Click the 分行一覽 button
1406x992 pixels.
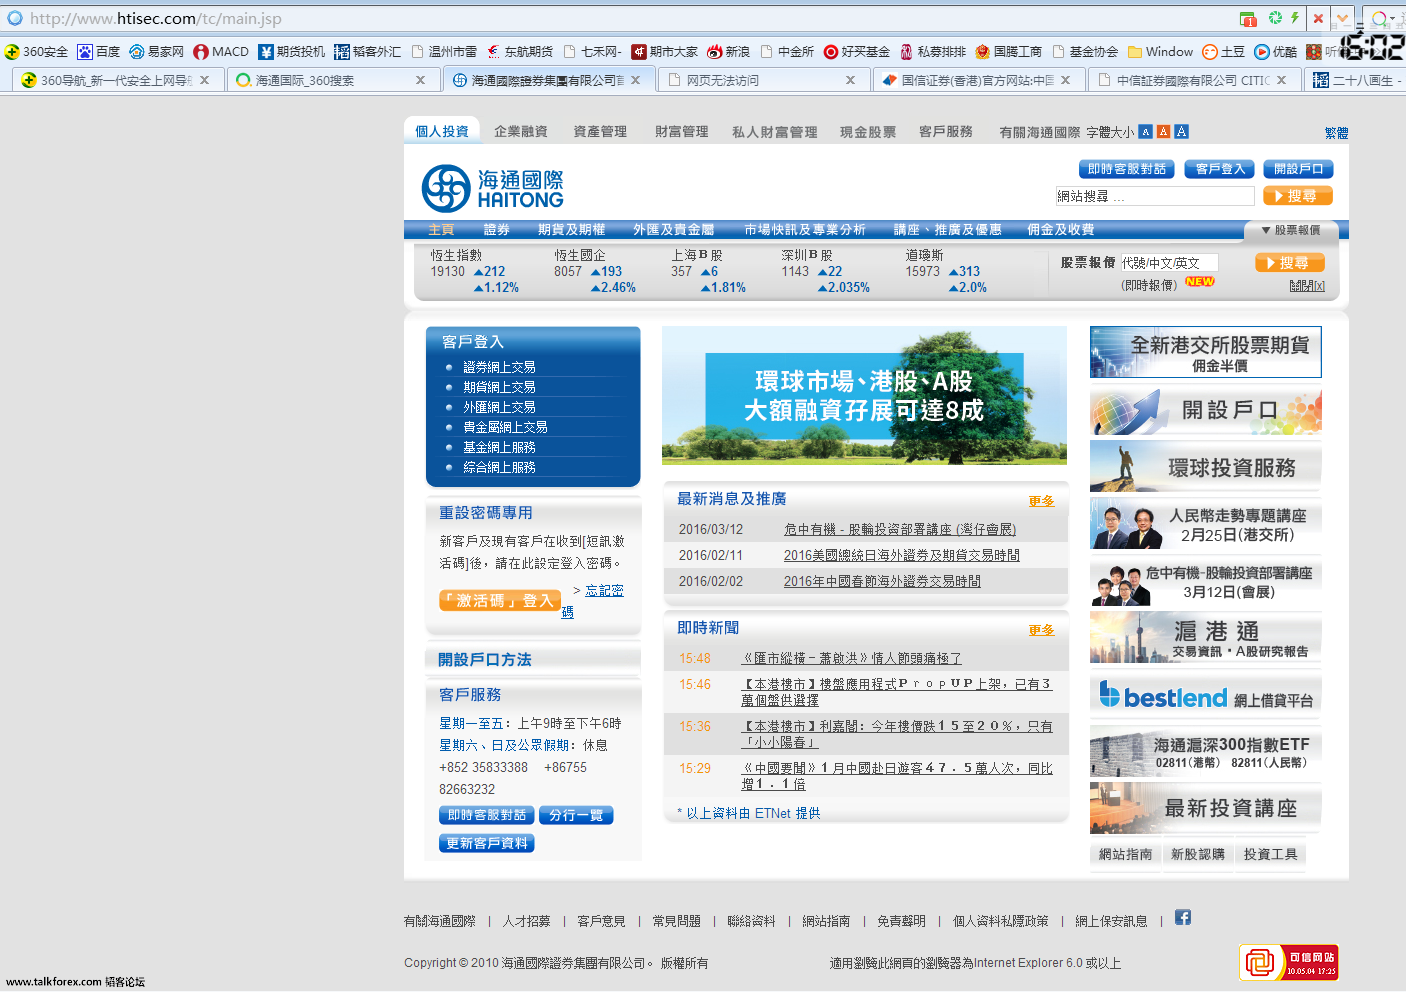576,815
